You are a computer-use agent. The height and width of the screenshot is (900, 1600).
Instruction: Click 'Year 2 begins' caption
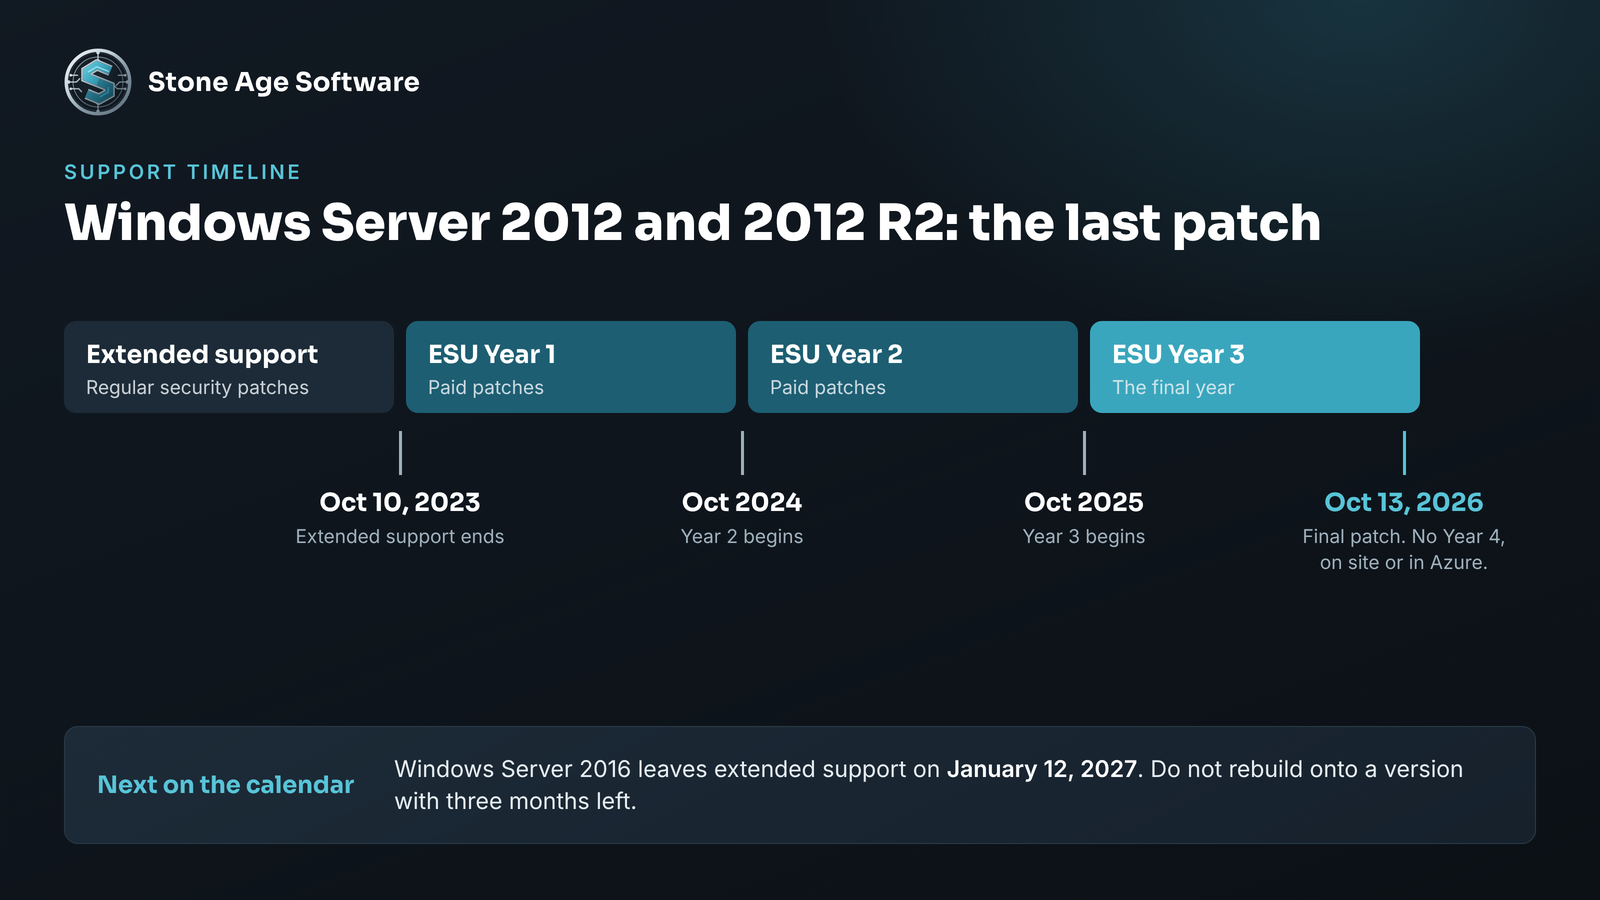click(x=742, y=537)
